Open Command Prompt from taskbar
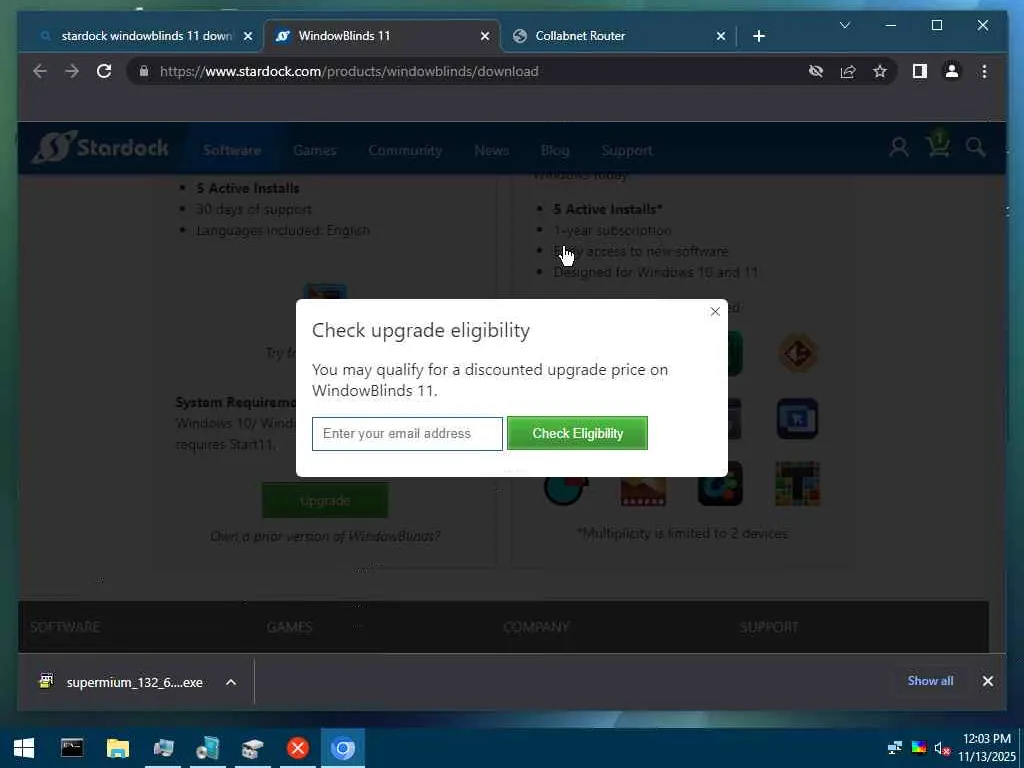 click(x=72, y=748)
